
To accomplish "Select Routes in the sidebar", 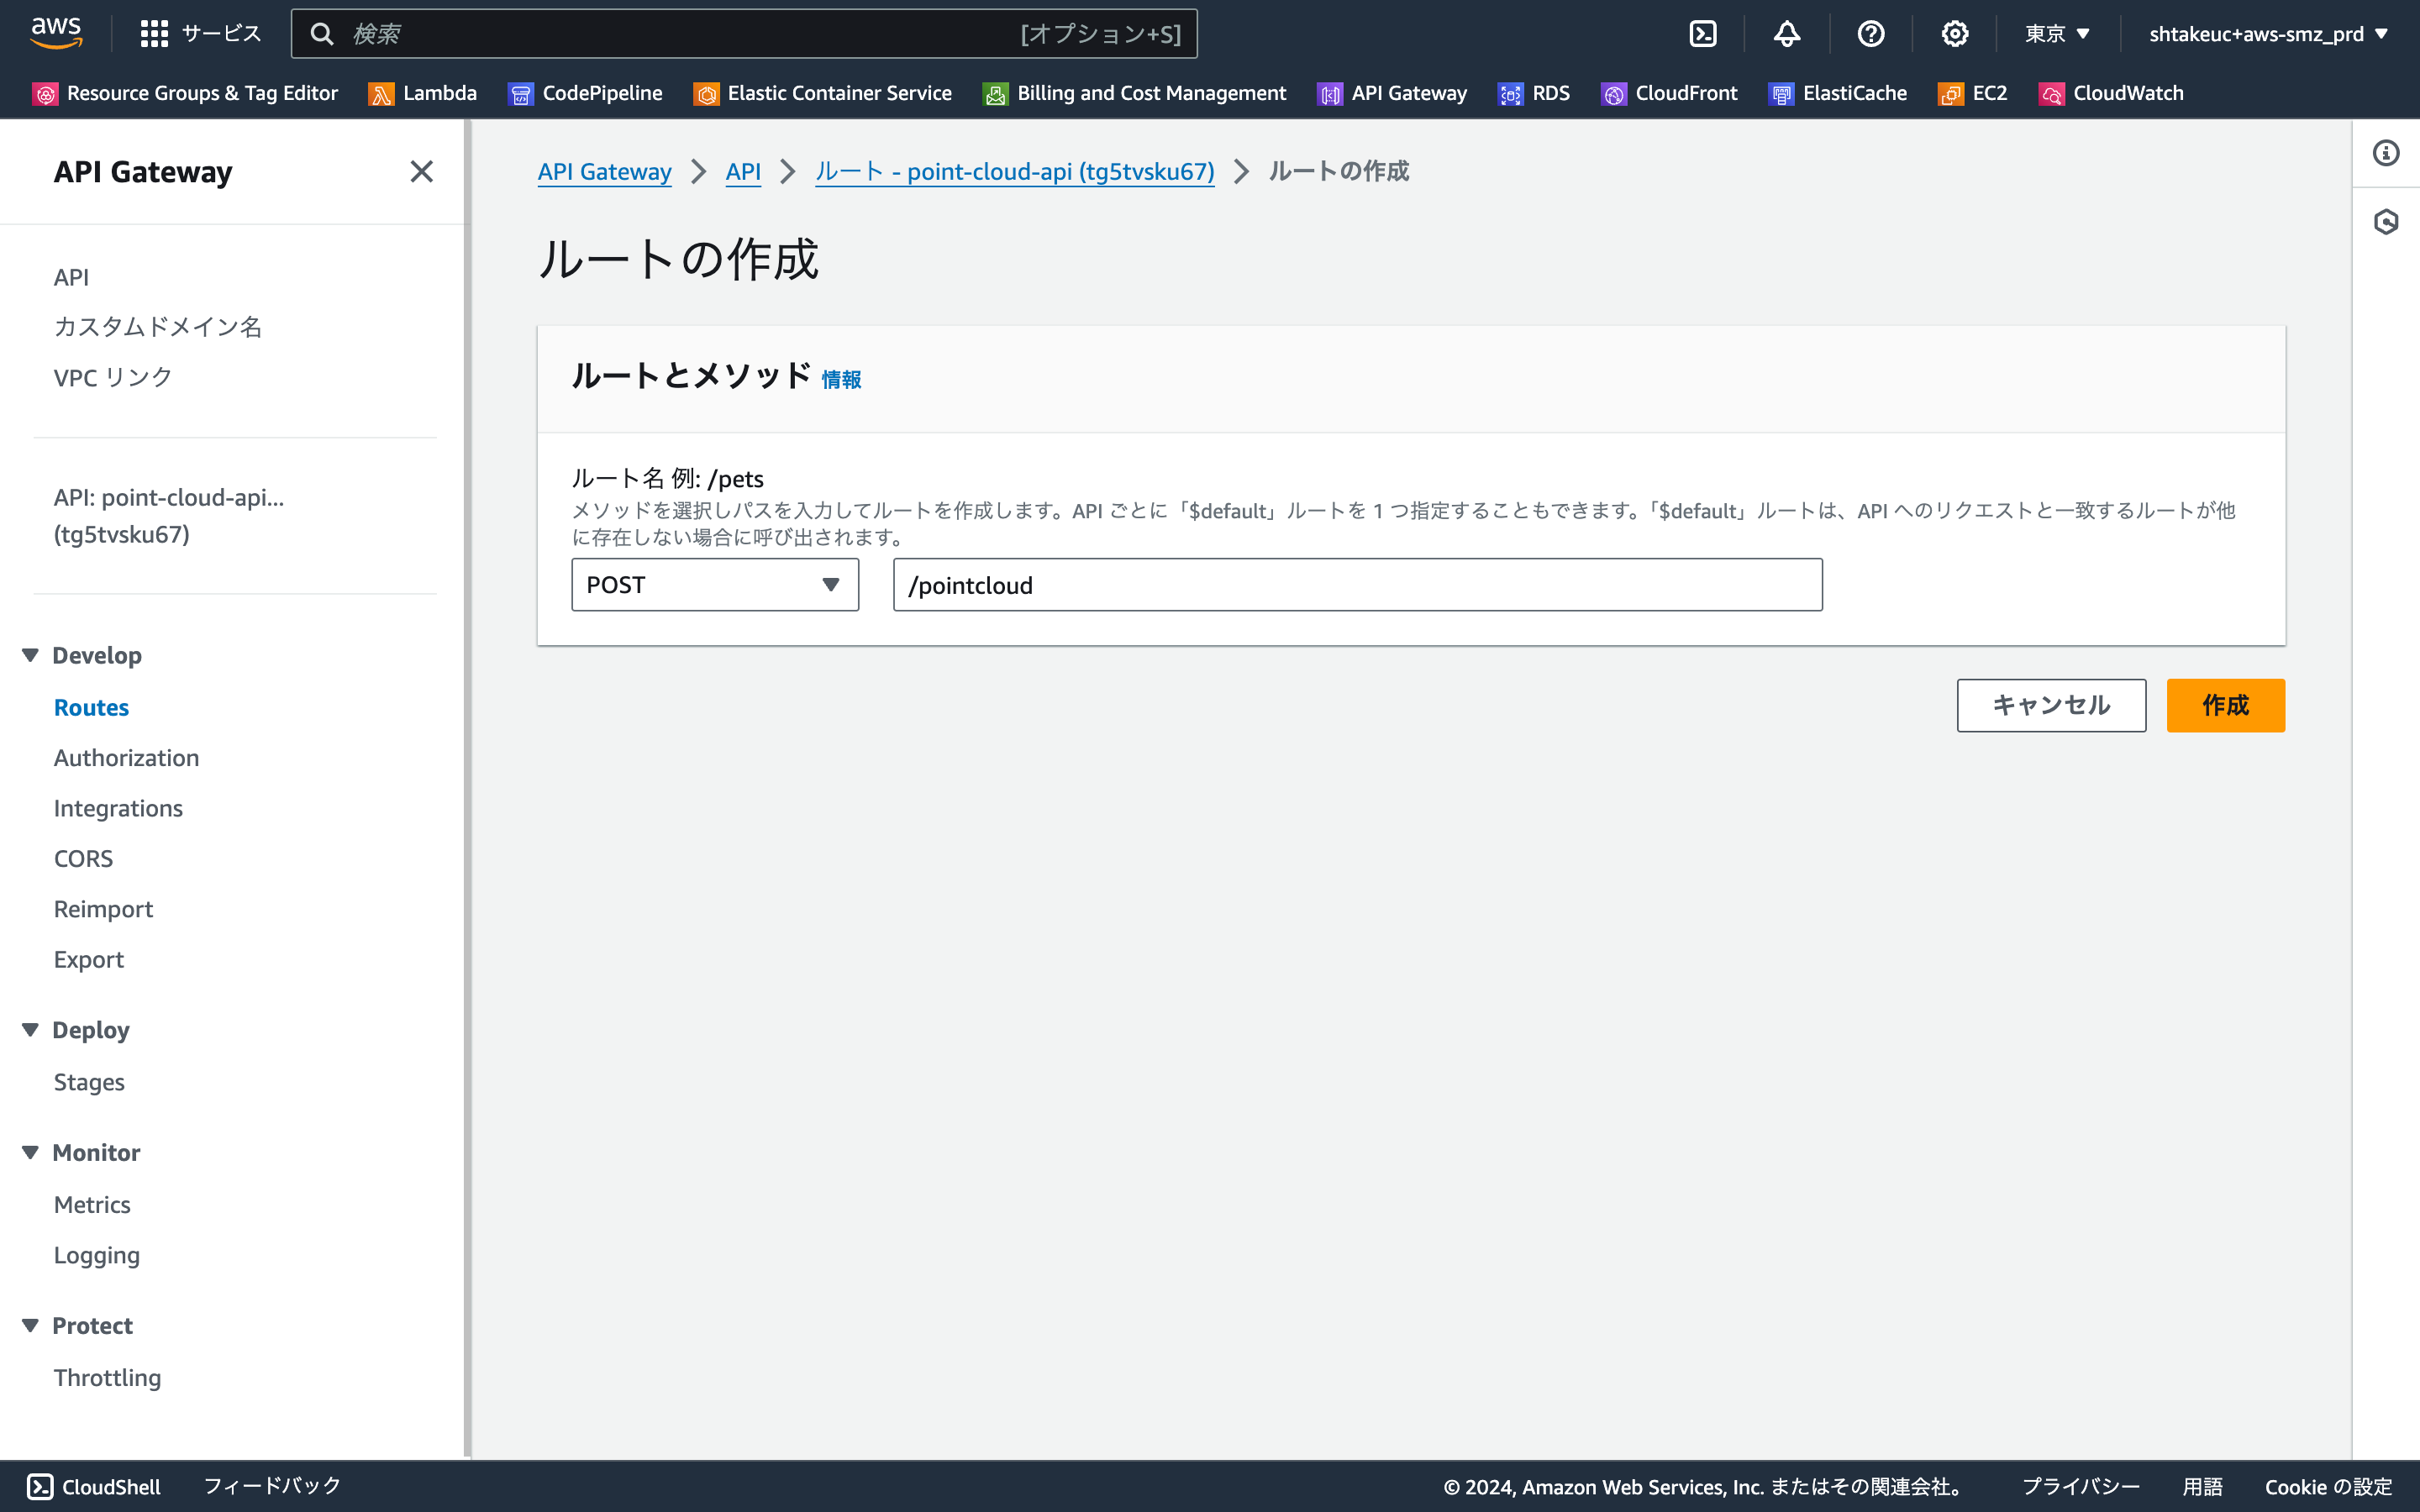I will pos(91,707).
